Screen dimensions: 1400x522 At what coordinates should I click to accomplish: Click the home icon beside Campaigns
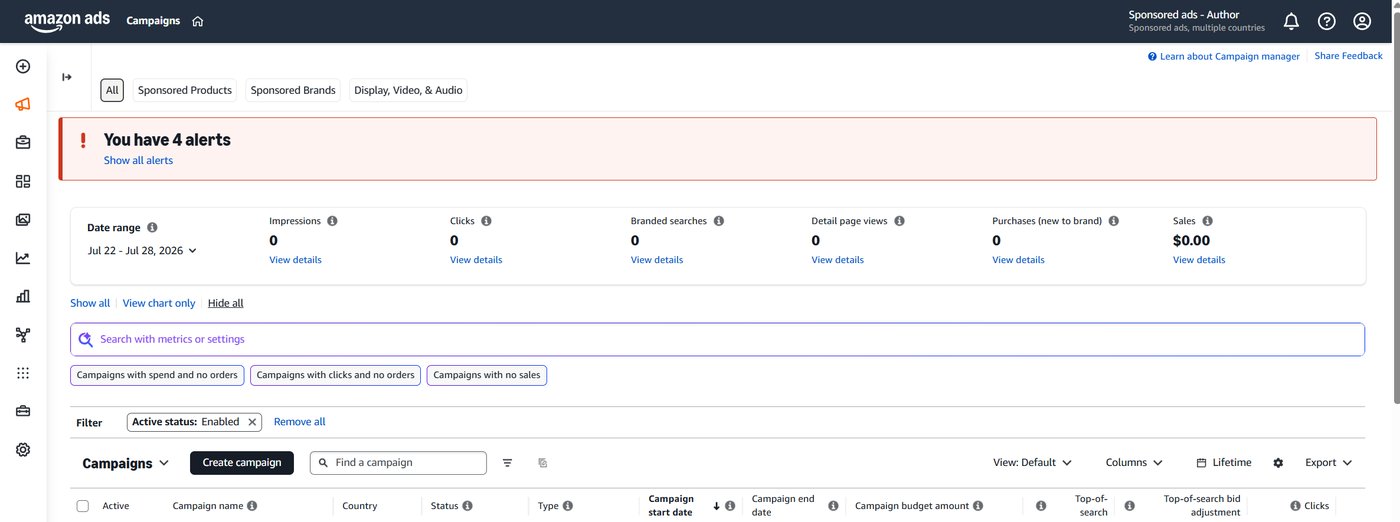[x=198, y=21]
